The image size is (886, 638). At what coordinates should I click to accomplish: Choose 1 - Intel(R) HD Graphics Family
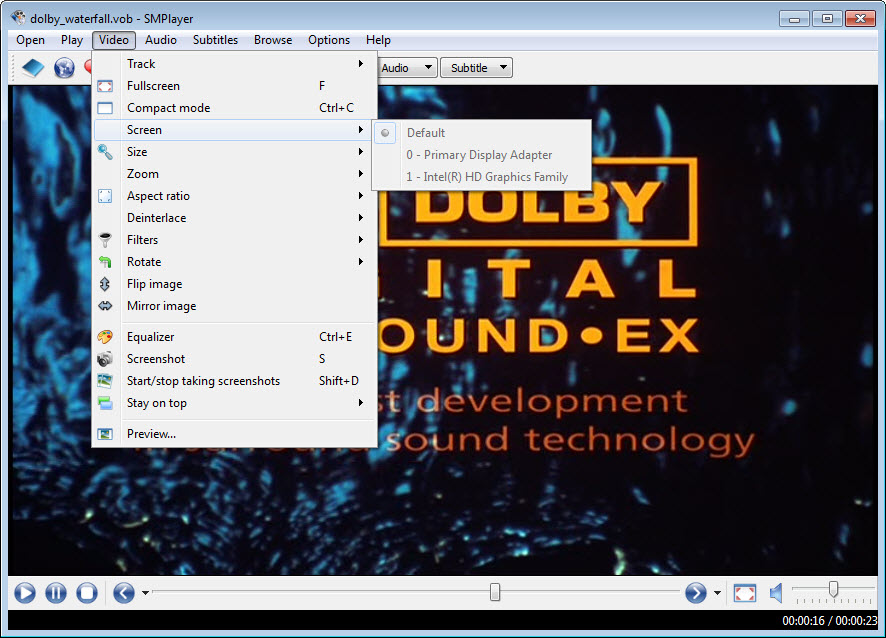point(481,177)
